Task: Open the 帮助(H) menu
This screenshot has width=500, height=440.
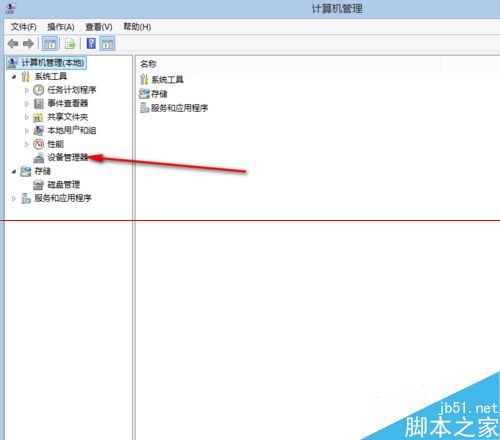Action: pos(137,26)
